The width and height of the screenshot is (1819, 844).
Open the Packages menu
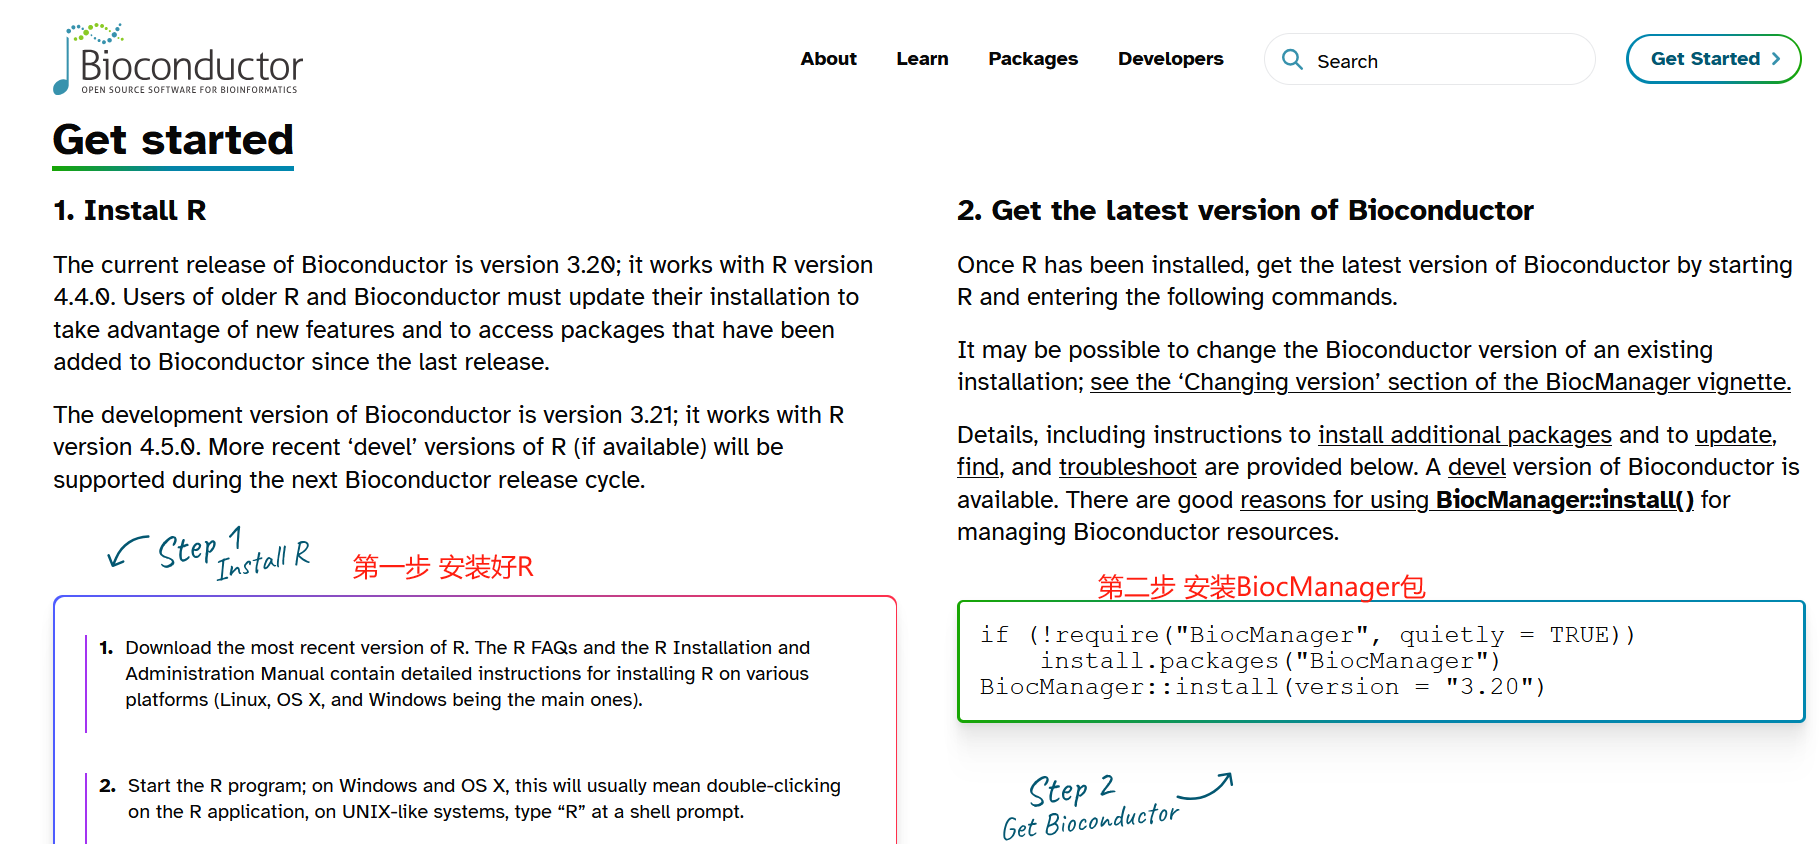click(x=1033, y=59)
